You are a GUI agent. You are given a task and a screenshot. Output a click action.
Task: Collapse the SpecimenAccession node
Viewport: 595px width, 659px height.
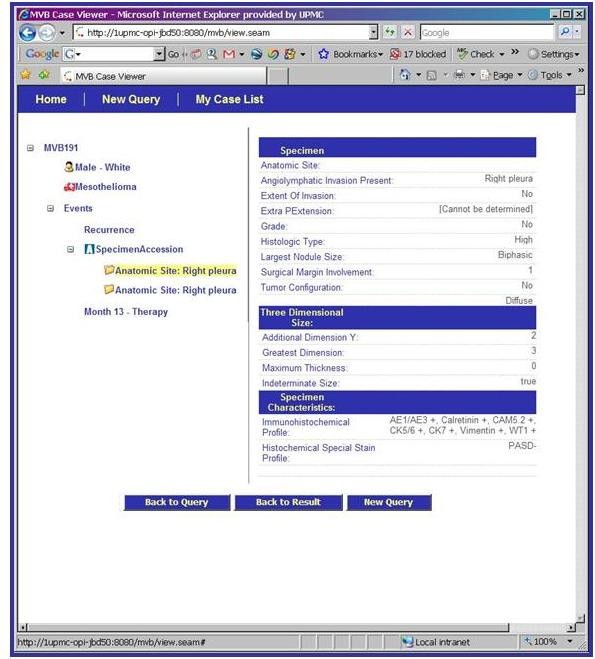point(71,250)
